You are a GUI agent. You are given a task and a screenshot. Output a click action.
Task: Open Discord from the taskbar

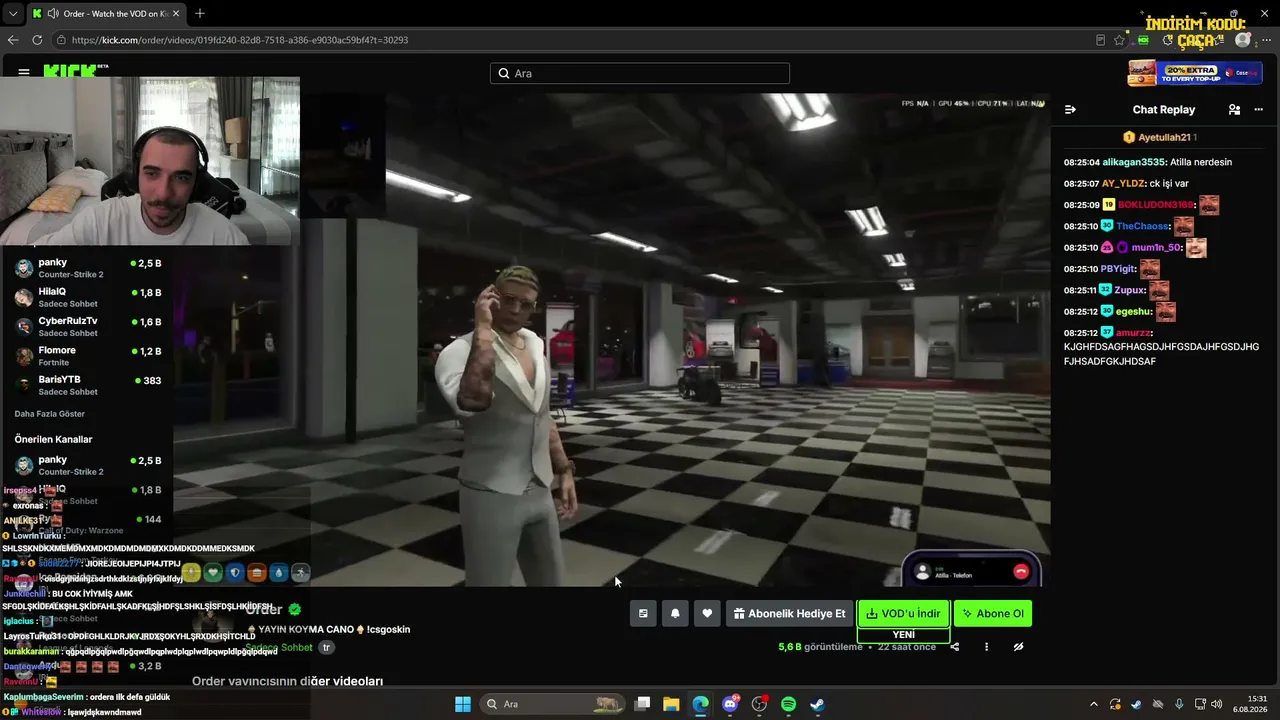[x=730, y=704]
